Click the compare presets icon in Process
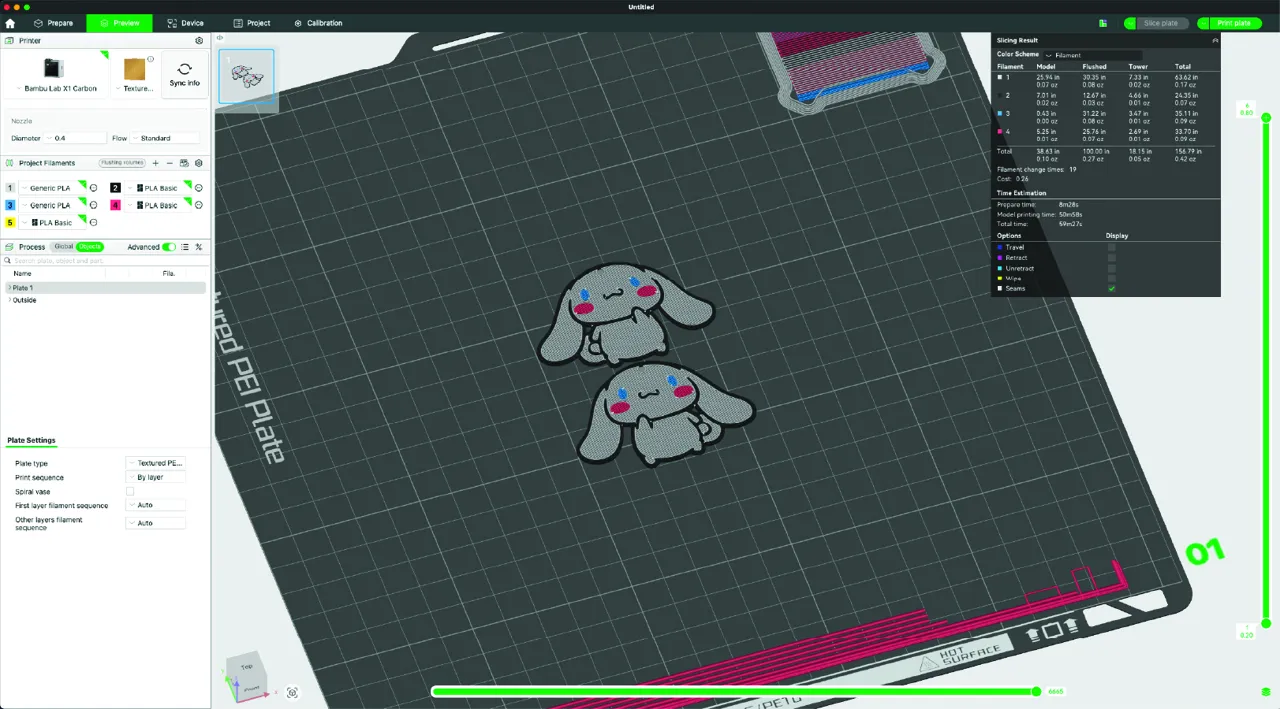This screenshot has width=1280, height=709. (x=198, y=247)
